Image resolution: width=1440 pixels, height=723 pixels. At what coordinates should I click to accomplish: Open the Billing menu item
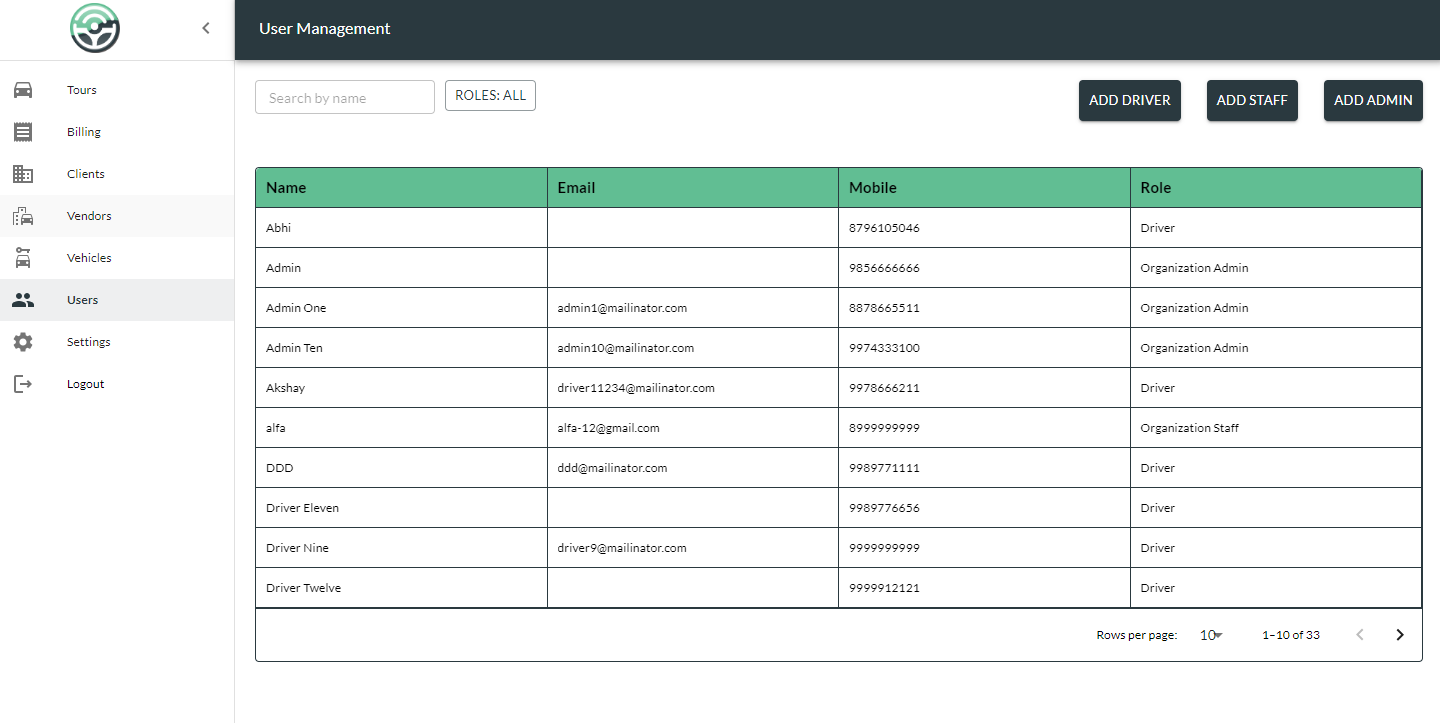coord(117,132)
